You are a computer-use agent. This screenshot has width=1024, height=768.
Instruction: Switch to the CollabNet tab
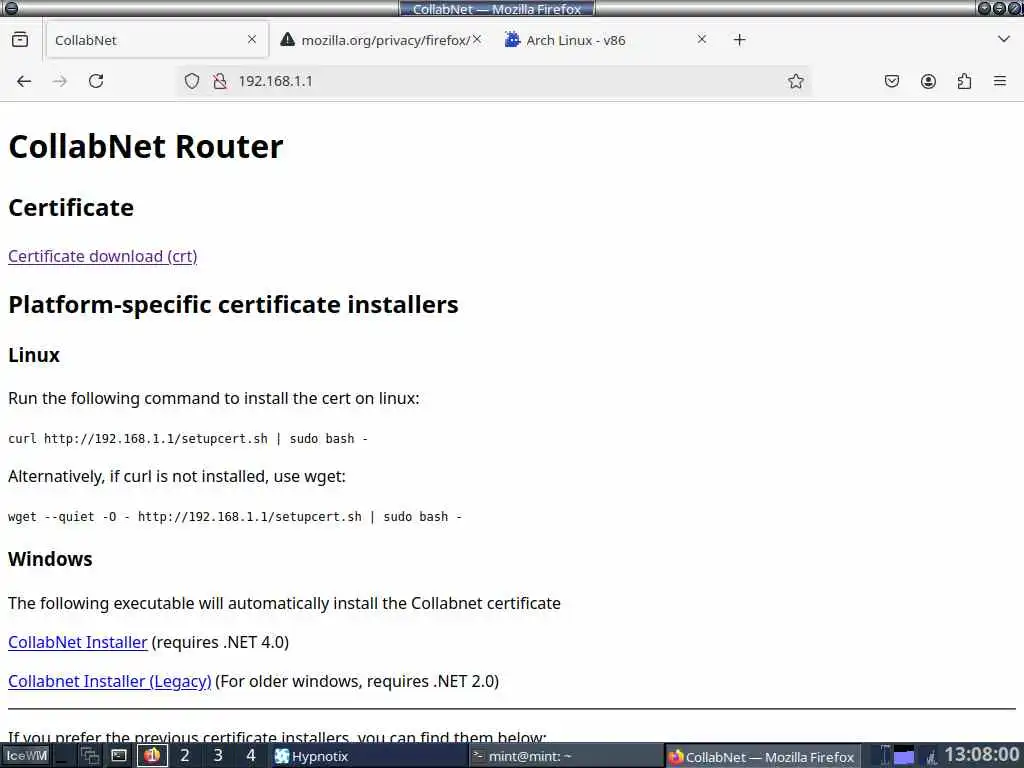click(x=157, y=40)
